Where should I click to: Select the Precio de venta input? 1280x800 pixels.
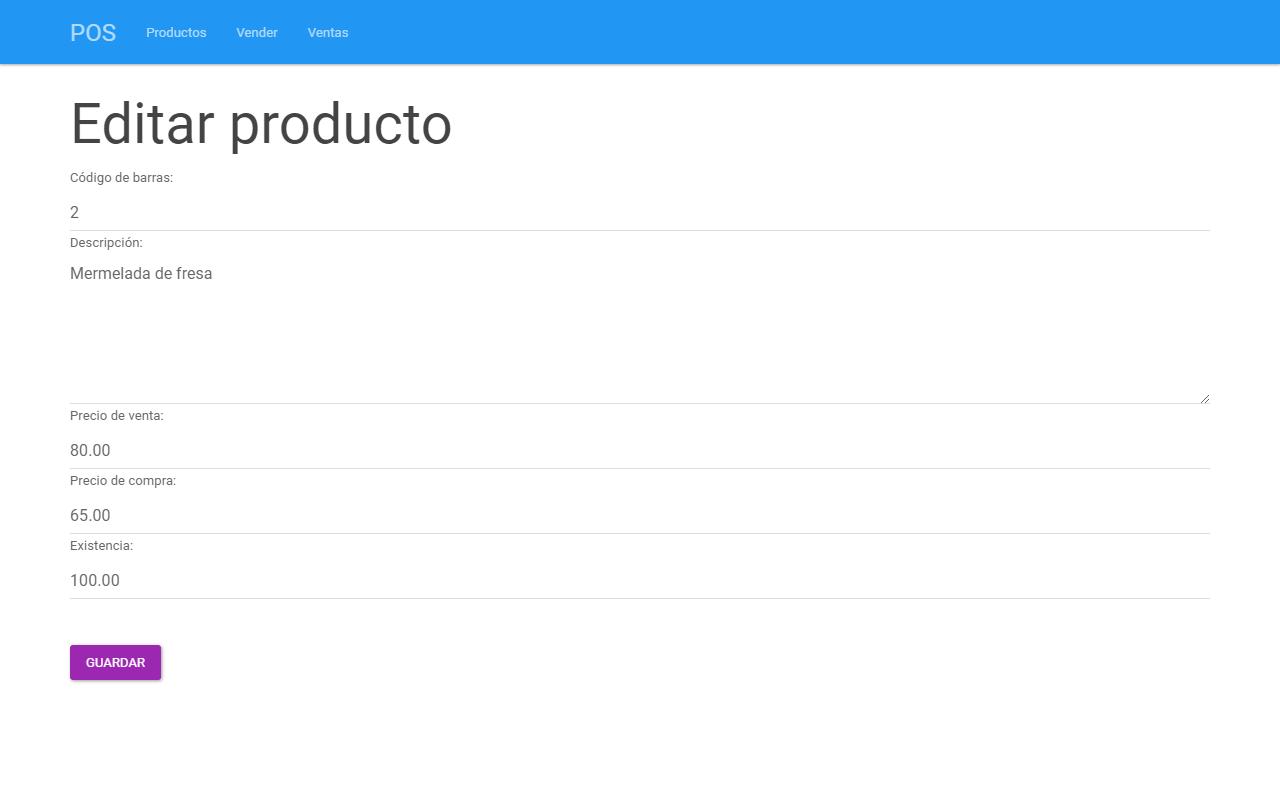click(x=640, y=450)
